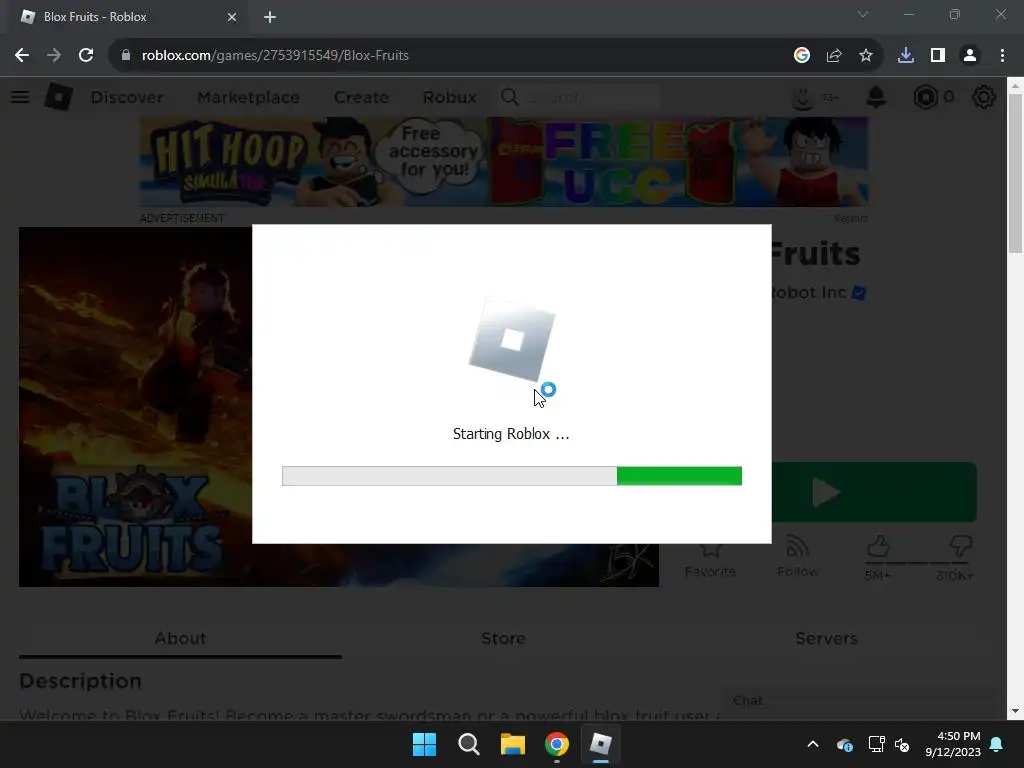Click the page scrollbar down arrow
1024x768 pixels.
pyautogui.click(x=1016, y=711)
